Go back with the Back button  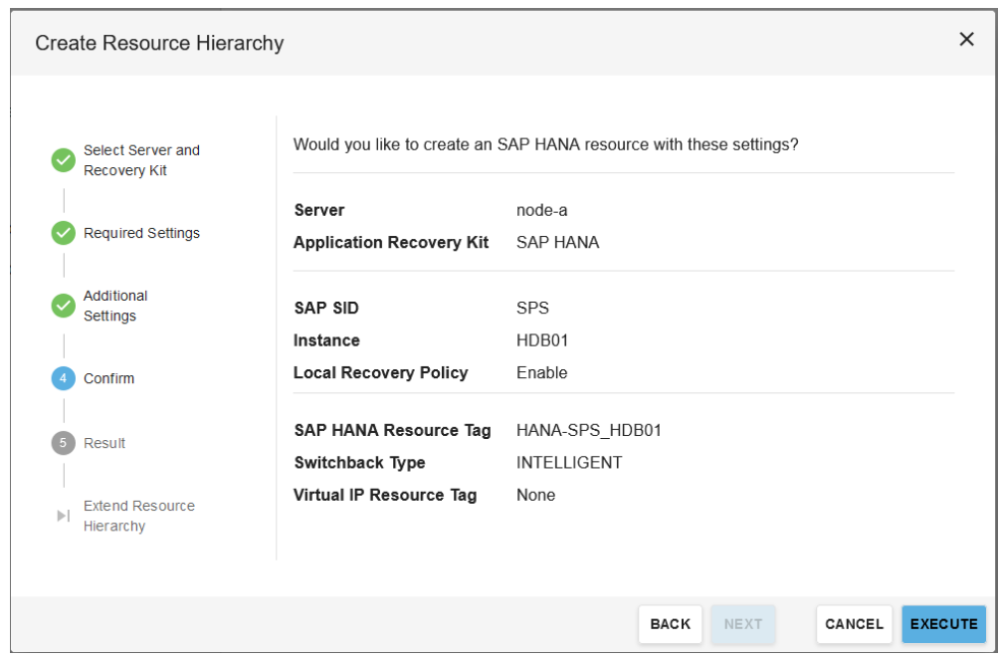pyautogui.click(x=670, y=624)
